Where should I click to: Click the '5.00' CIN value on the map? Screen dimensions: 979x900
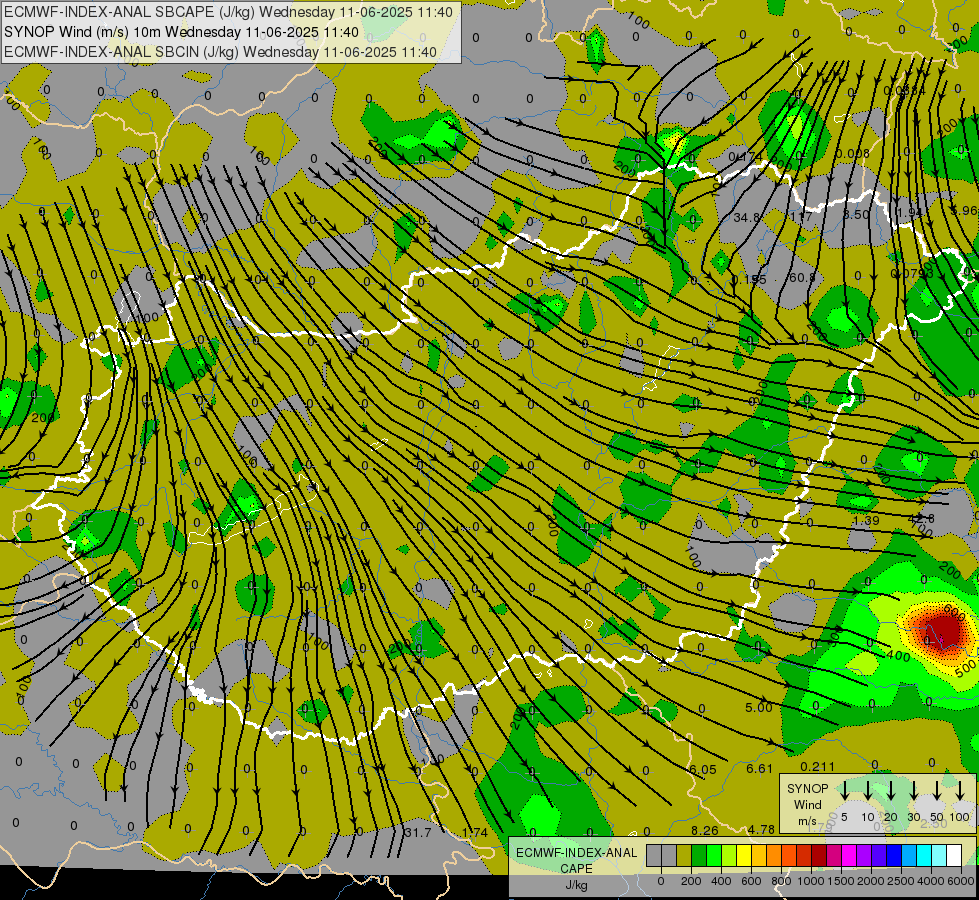(759, 708)
